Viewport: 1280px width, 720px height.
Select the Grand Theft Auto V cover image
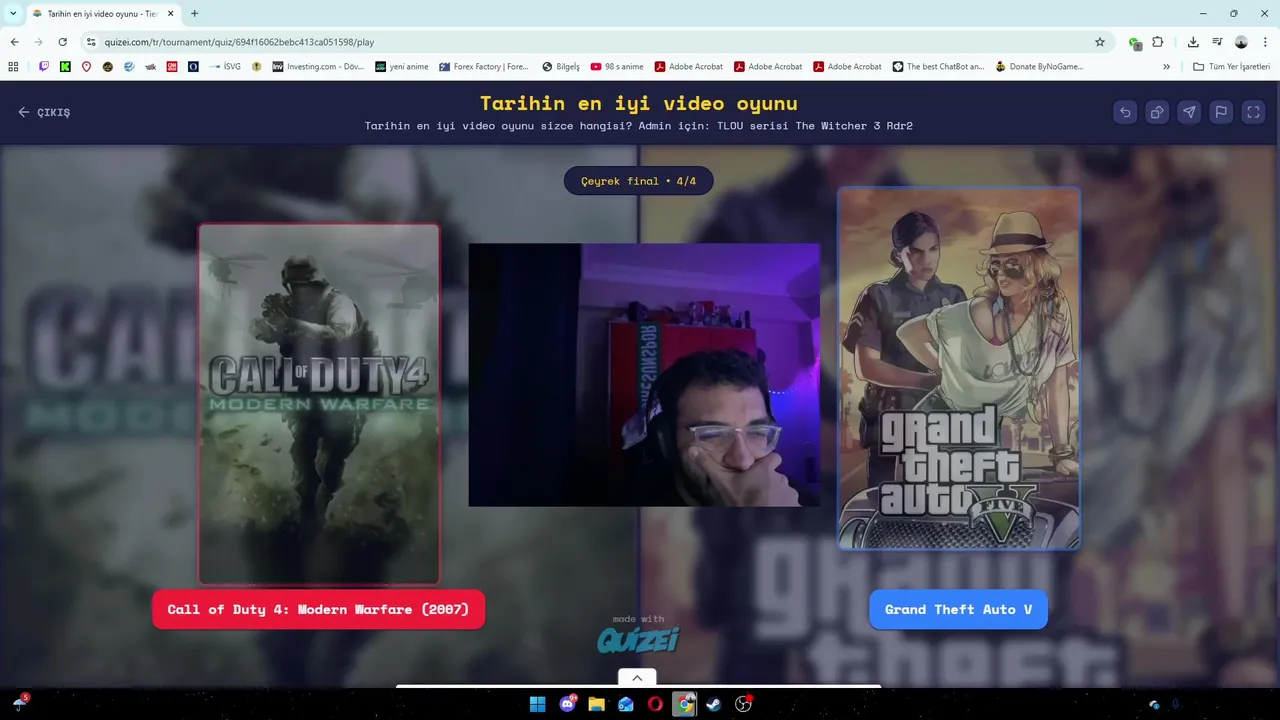point(959,368)
